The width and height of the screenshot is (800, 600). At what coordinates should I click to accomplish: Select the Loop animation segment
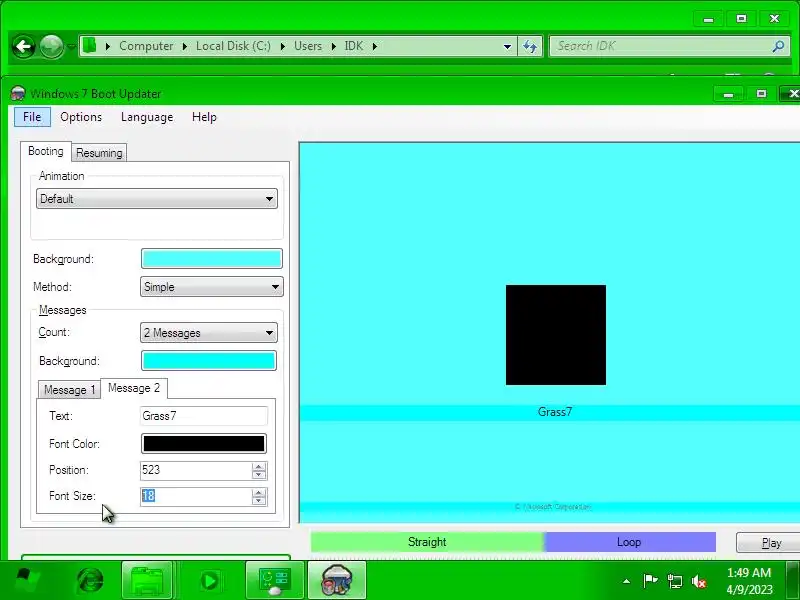(630, 542)
